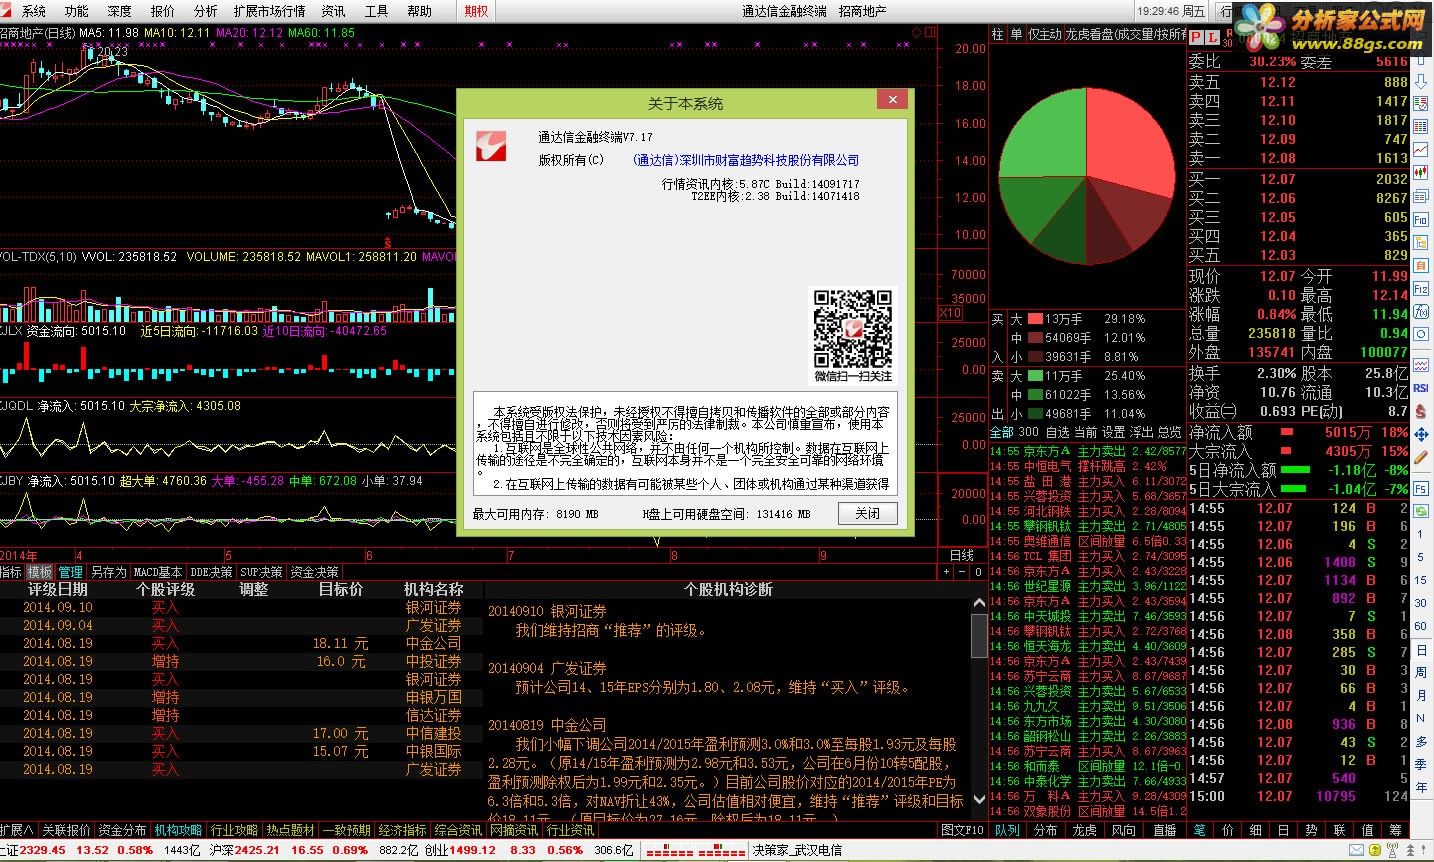This screenshot has height=862, width=1434.
Task: Click the red P icon above quotes
Action: (x=1196, y=37)
